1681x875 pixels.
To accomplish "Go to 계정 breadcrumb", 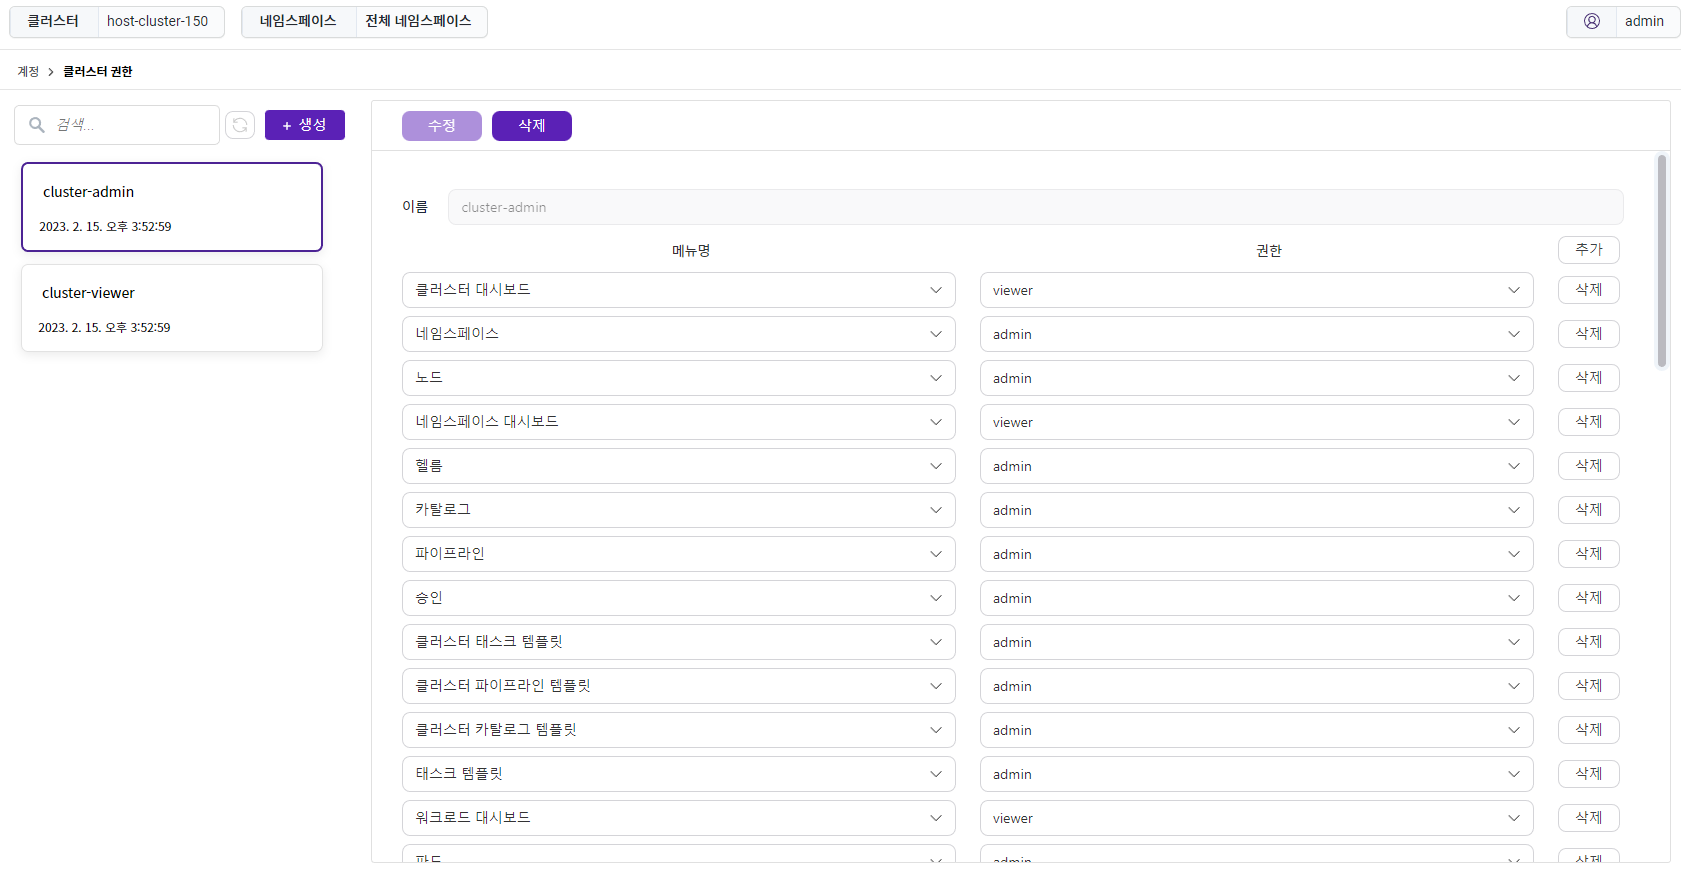I will [28, 72].
